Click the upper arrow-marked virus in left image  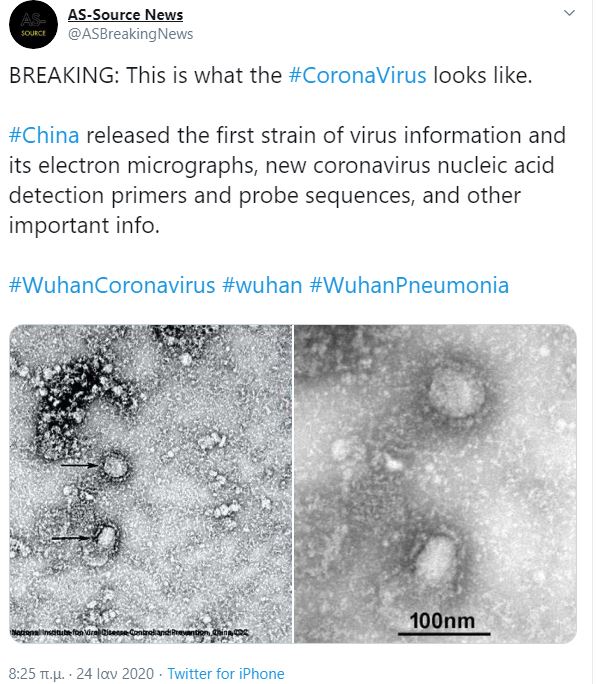115,466
